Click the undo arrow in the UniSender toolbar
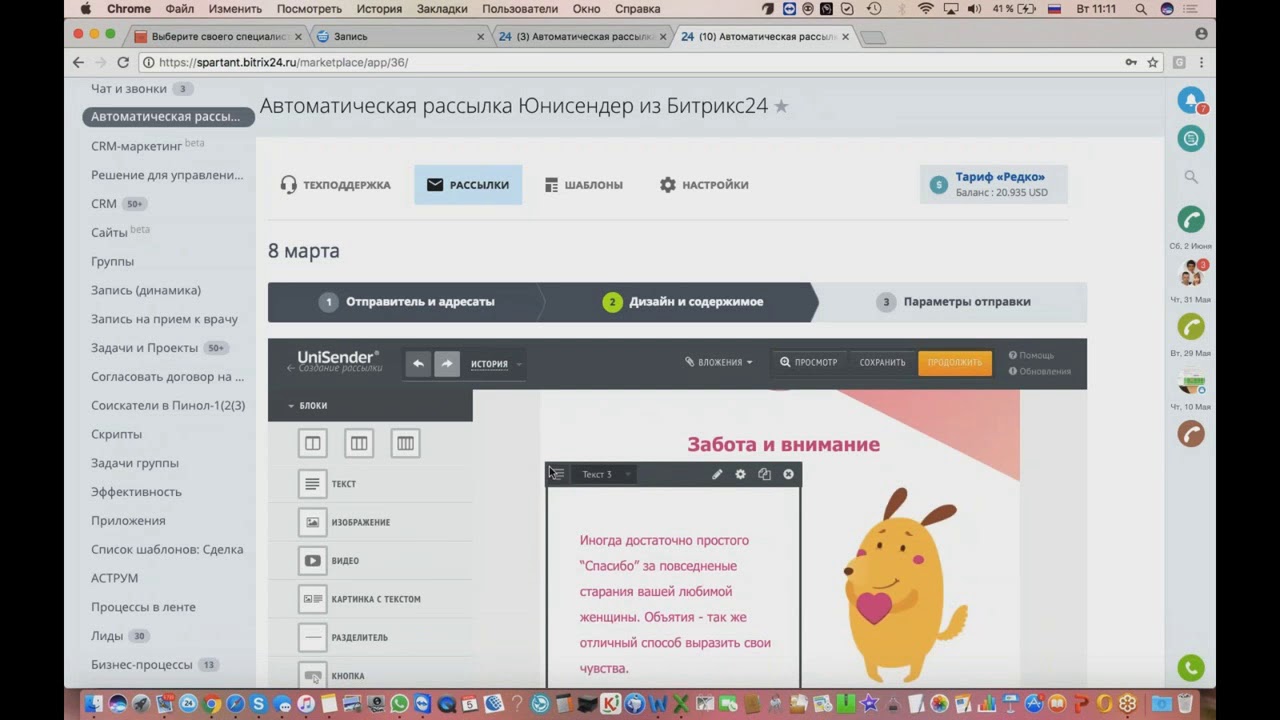This screenshot has width=1280, height=720. pos(418,364)
